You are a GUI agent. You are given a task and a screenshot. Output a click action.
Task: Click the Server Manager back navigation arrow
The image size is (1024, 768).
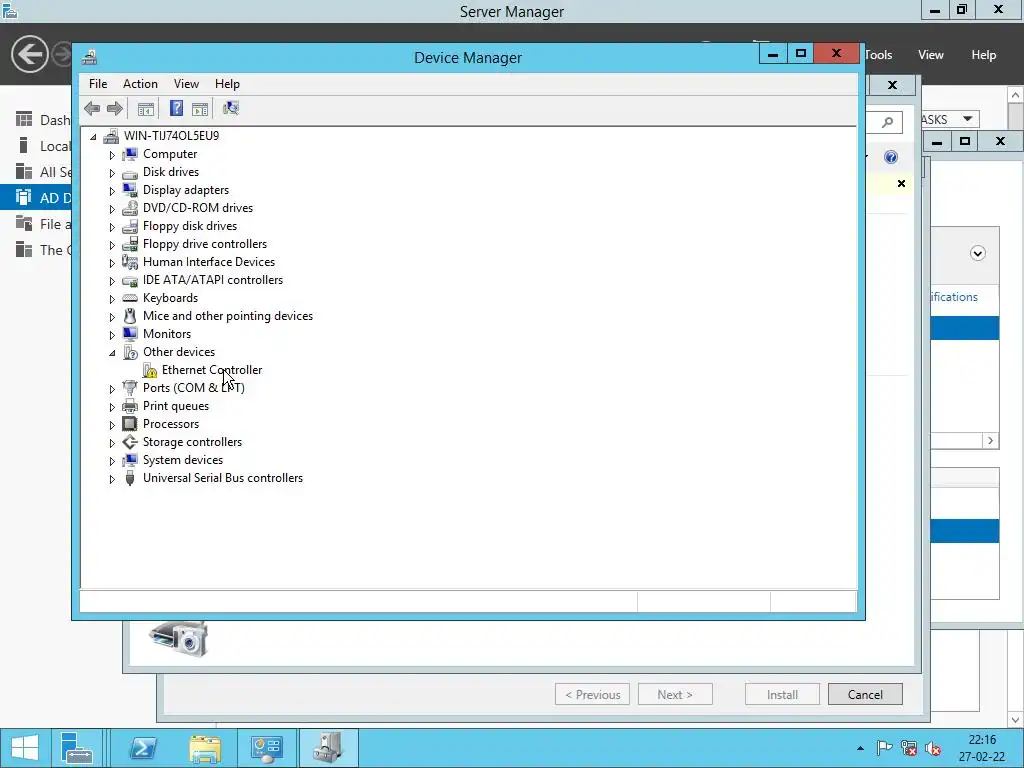point(29,54)
